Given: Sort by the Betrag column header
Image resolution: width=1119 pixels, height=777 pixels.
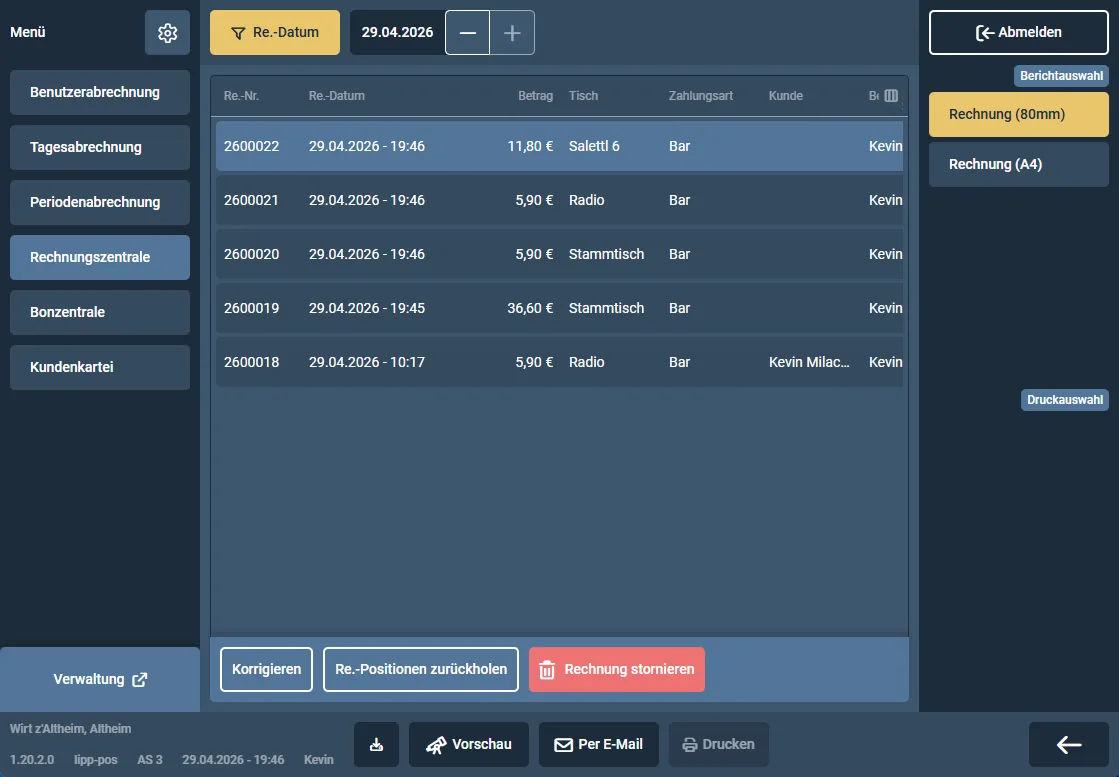Looking at the screenshot, I should point(535,96).
